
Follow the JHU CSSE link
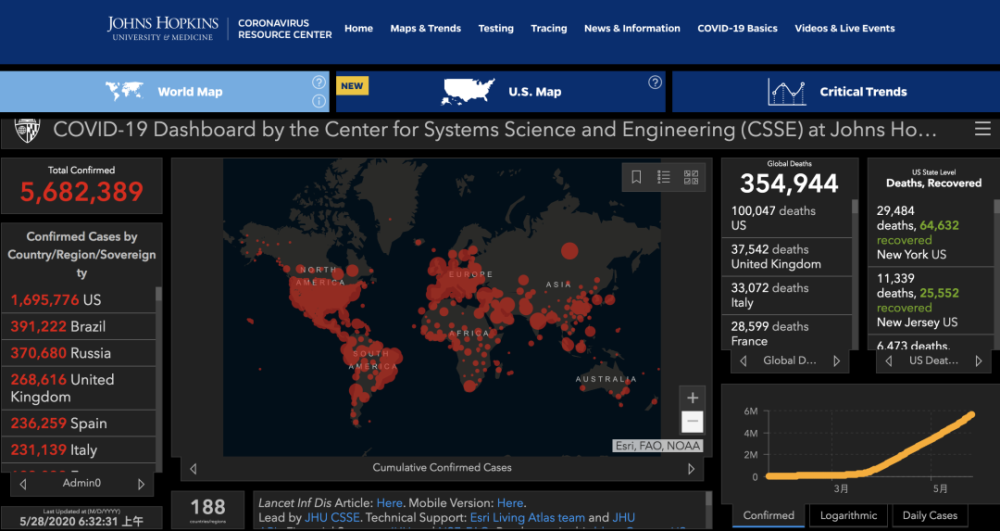pyautogui.click(x=332, y=518)
